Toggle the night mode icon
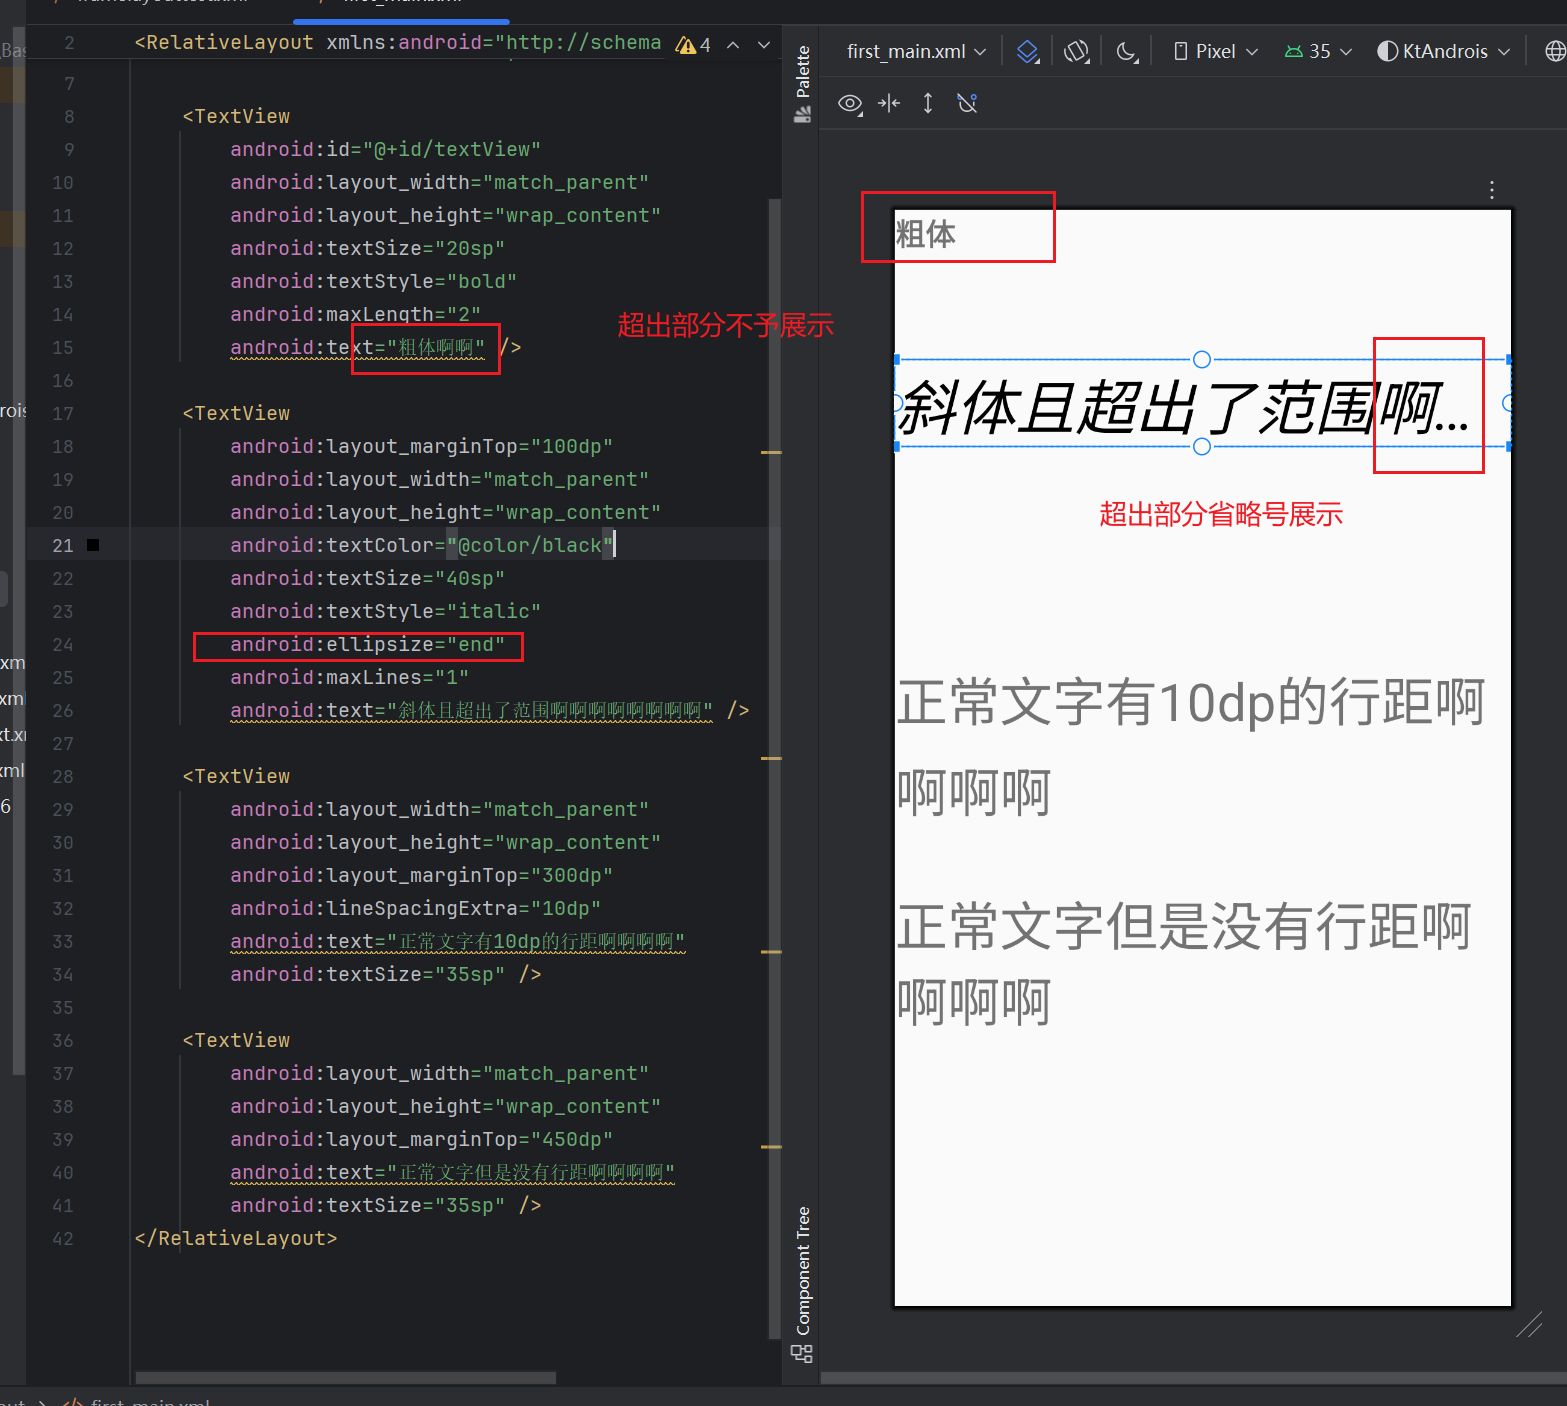This screenshot has height=1406, width=1567. point(1126,51)
